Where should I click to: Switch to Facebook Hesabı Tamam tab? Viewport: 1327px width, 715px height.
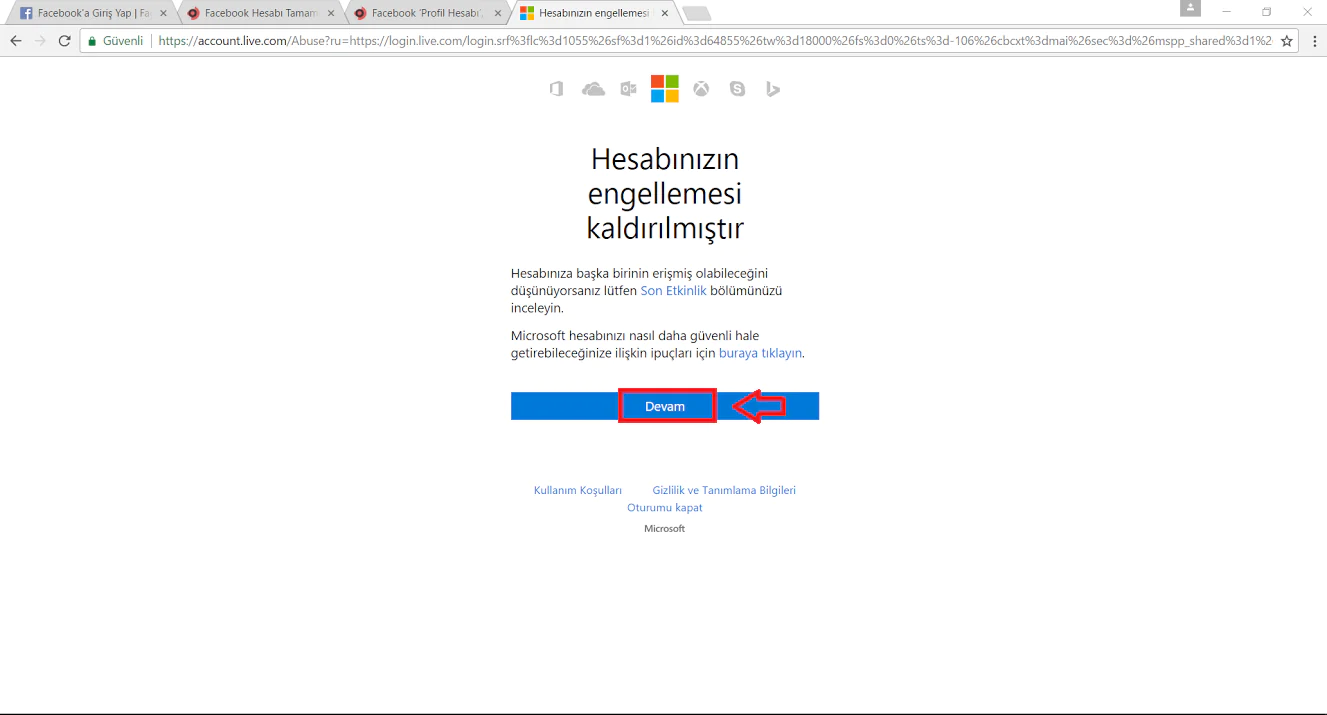260,13
